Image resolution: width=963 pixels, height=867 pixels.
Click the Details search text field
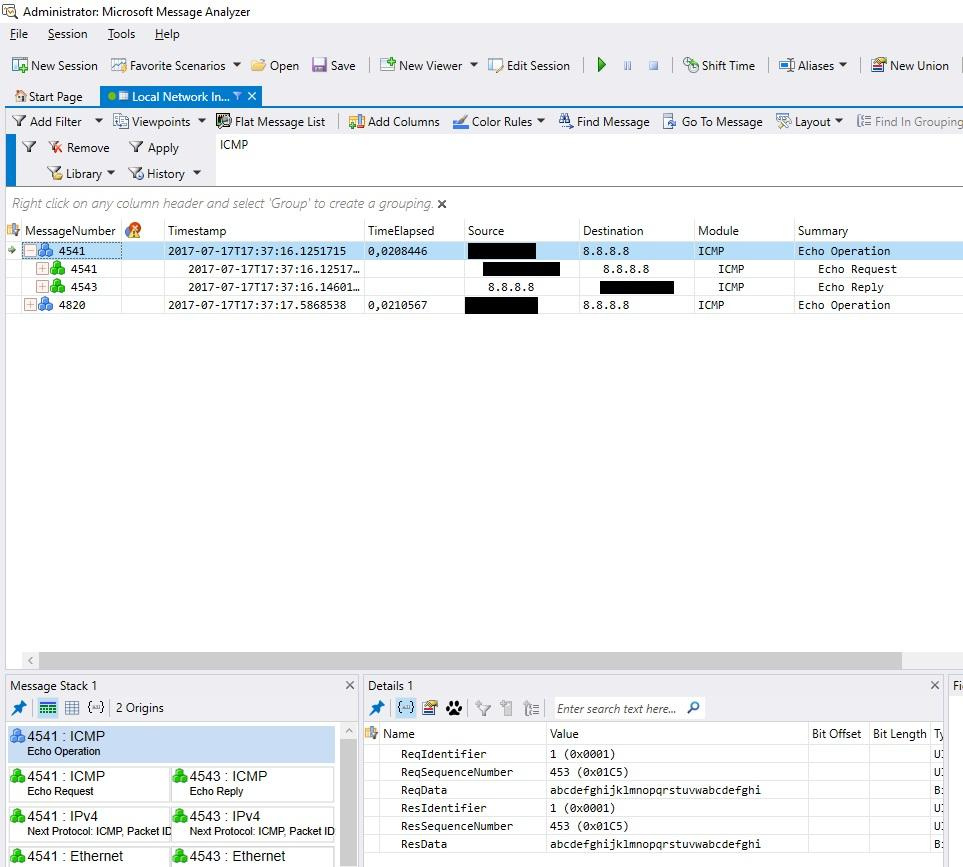coord(617,709)
